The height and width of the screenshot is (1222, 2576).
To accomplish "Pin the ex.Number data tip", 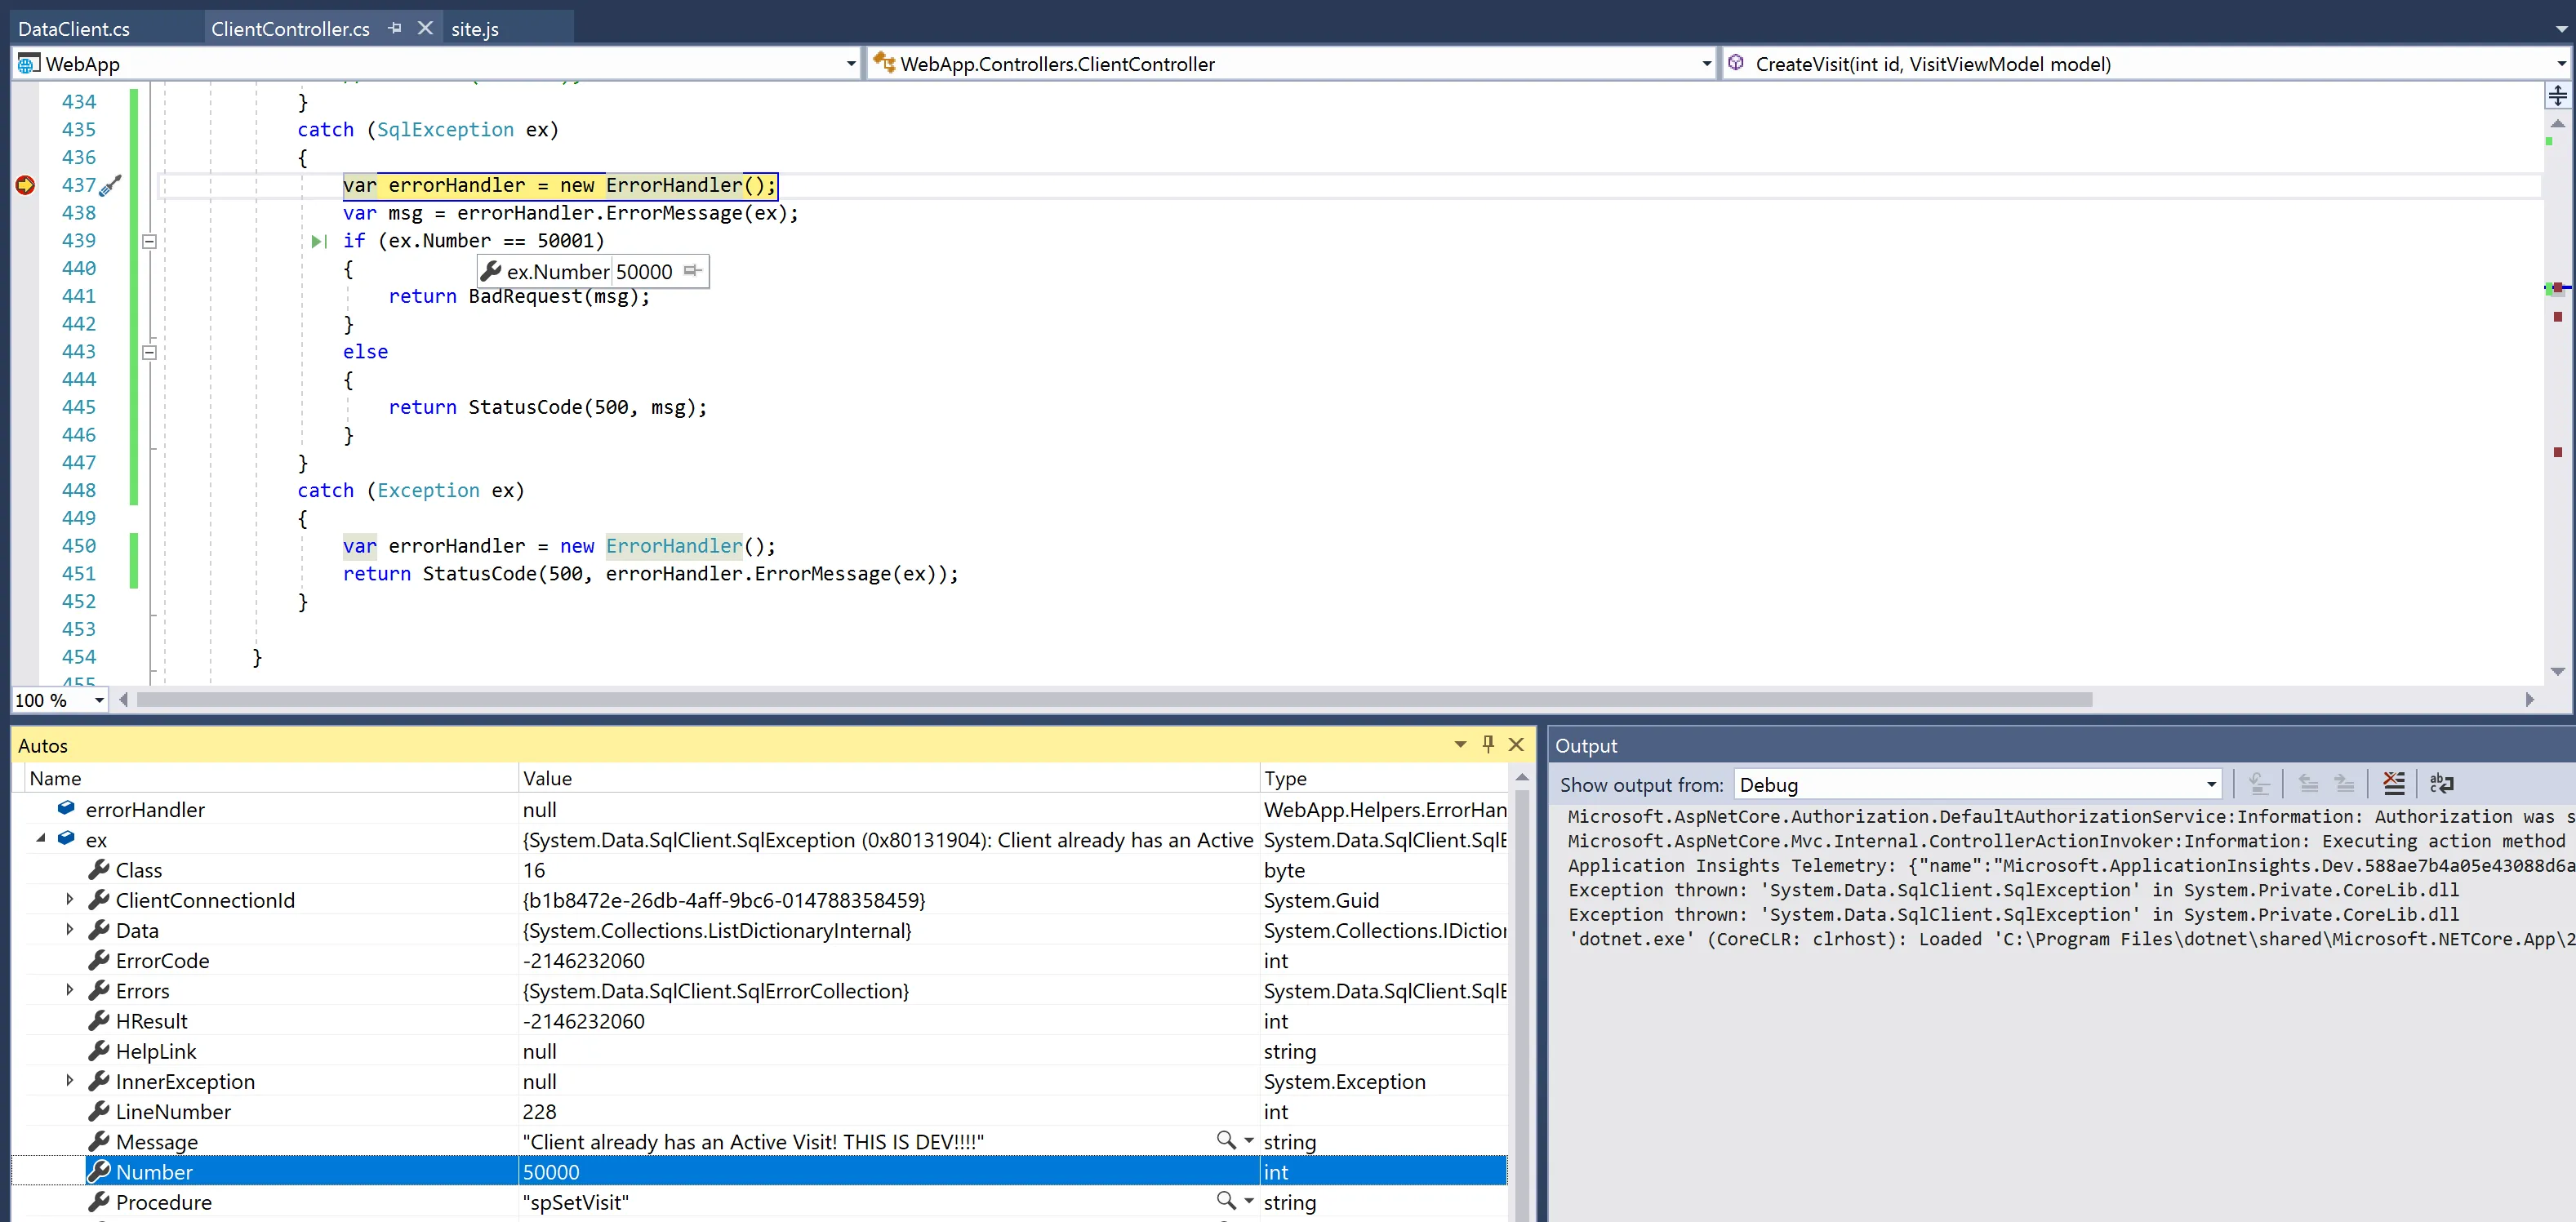I will point(692,271).
